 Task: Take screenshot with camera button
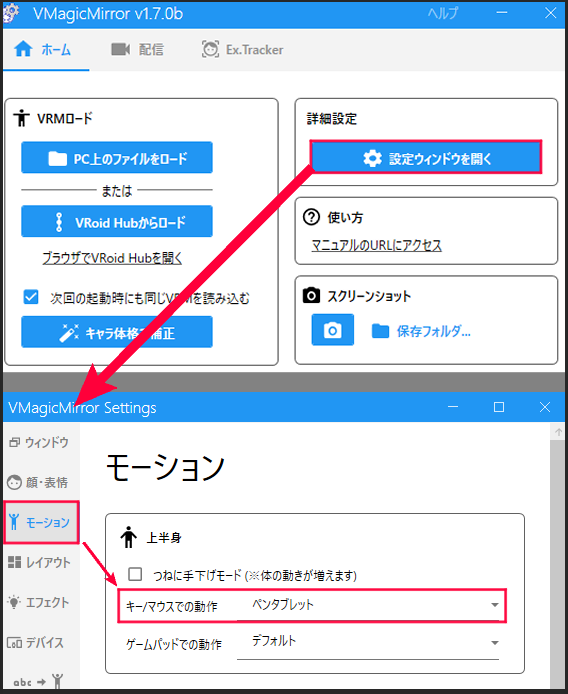coord(332,330)
